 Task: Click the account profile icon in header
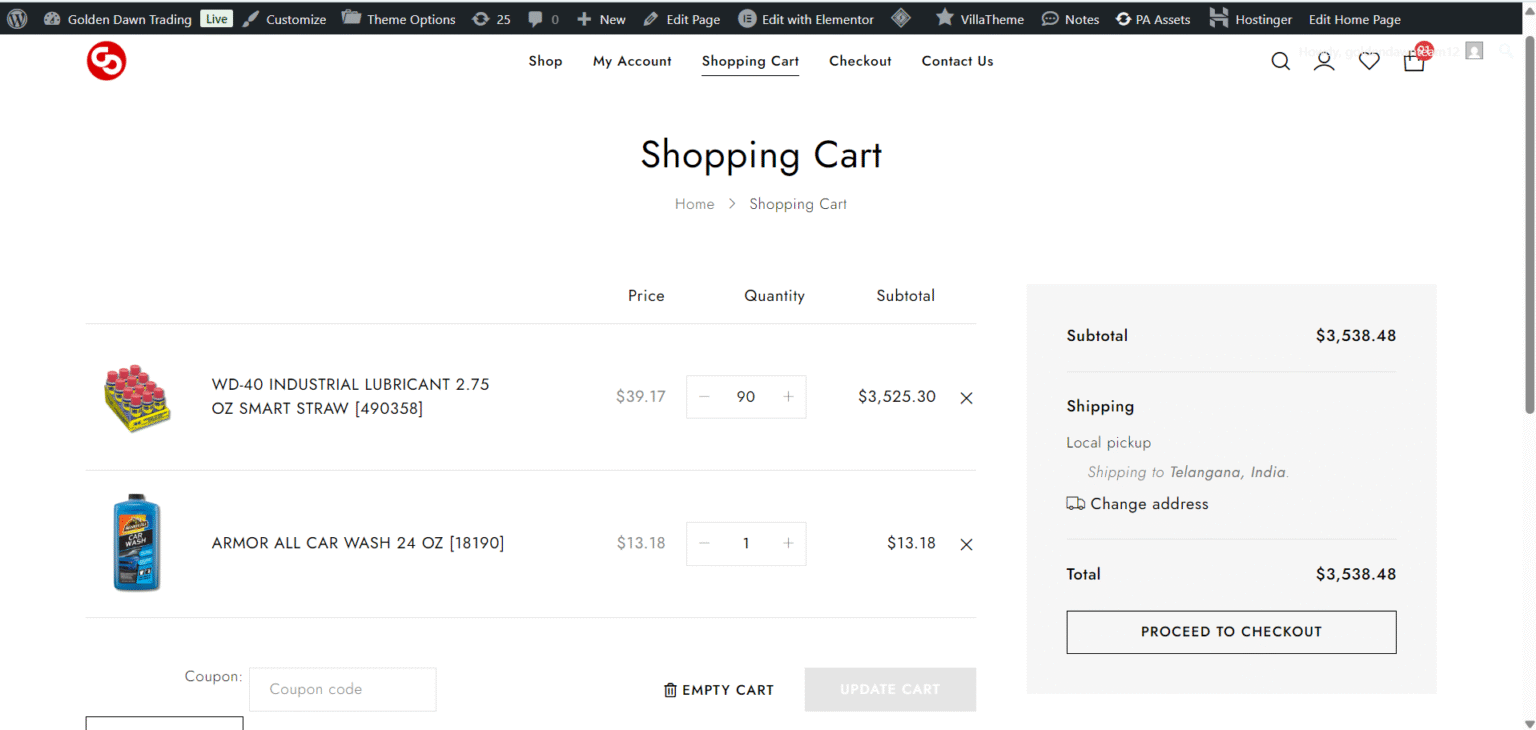point(1324,62)
